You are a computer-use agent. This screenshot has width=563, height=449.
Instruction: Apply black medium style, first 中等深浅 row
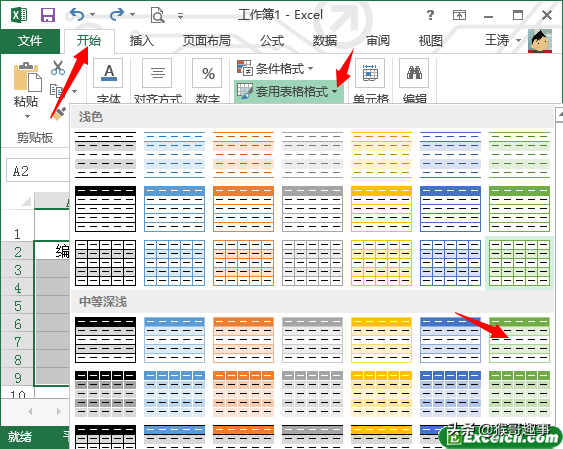[106, 340]
